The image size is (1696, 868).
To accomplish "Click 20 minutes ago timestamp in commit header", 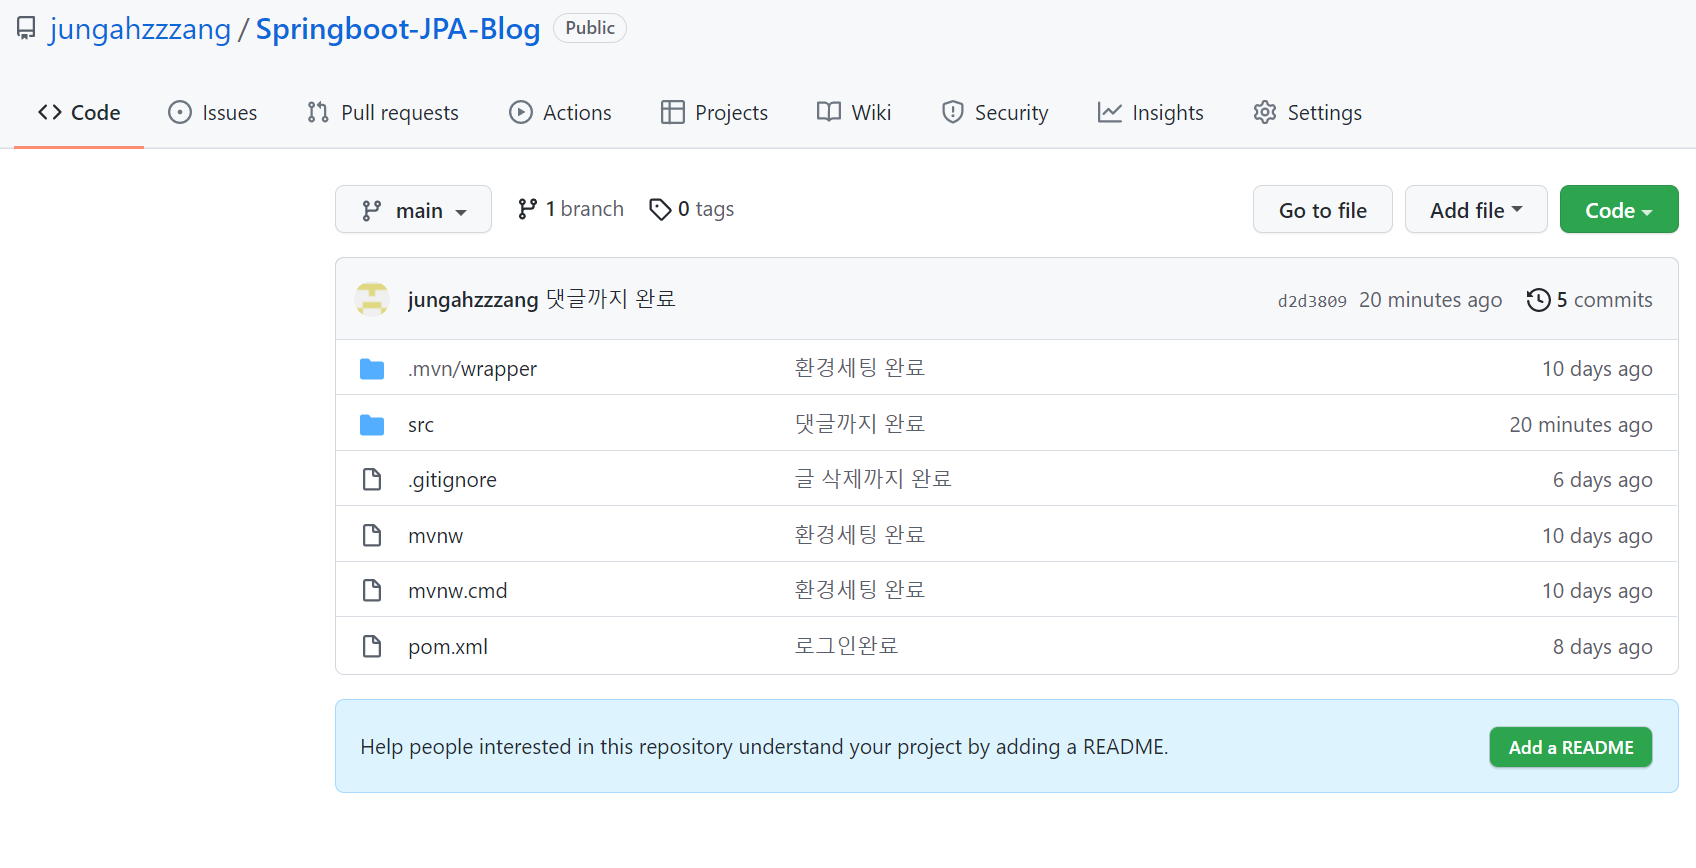I will pos(1430,300).
